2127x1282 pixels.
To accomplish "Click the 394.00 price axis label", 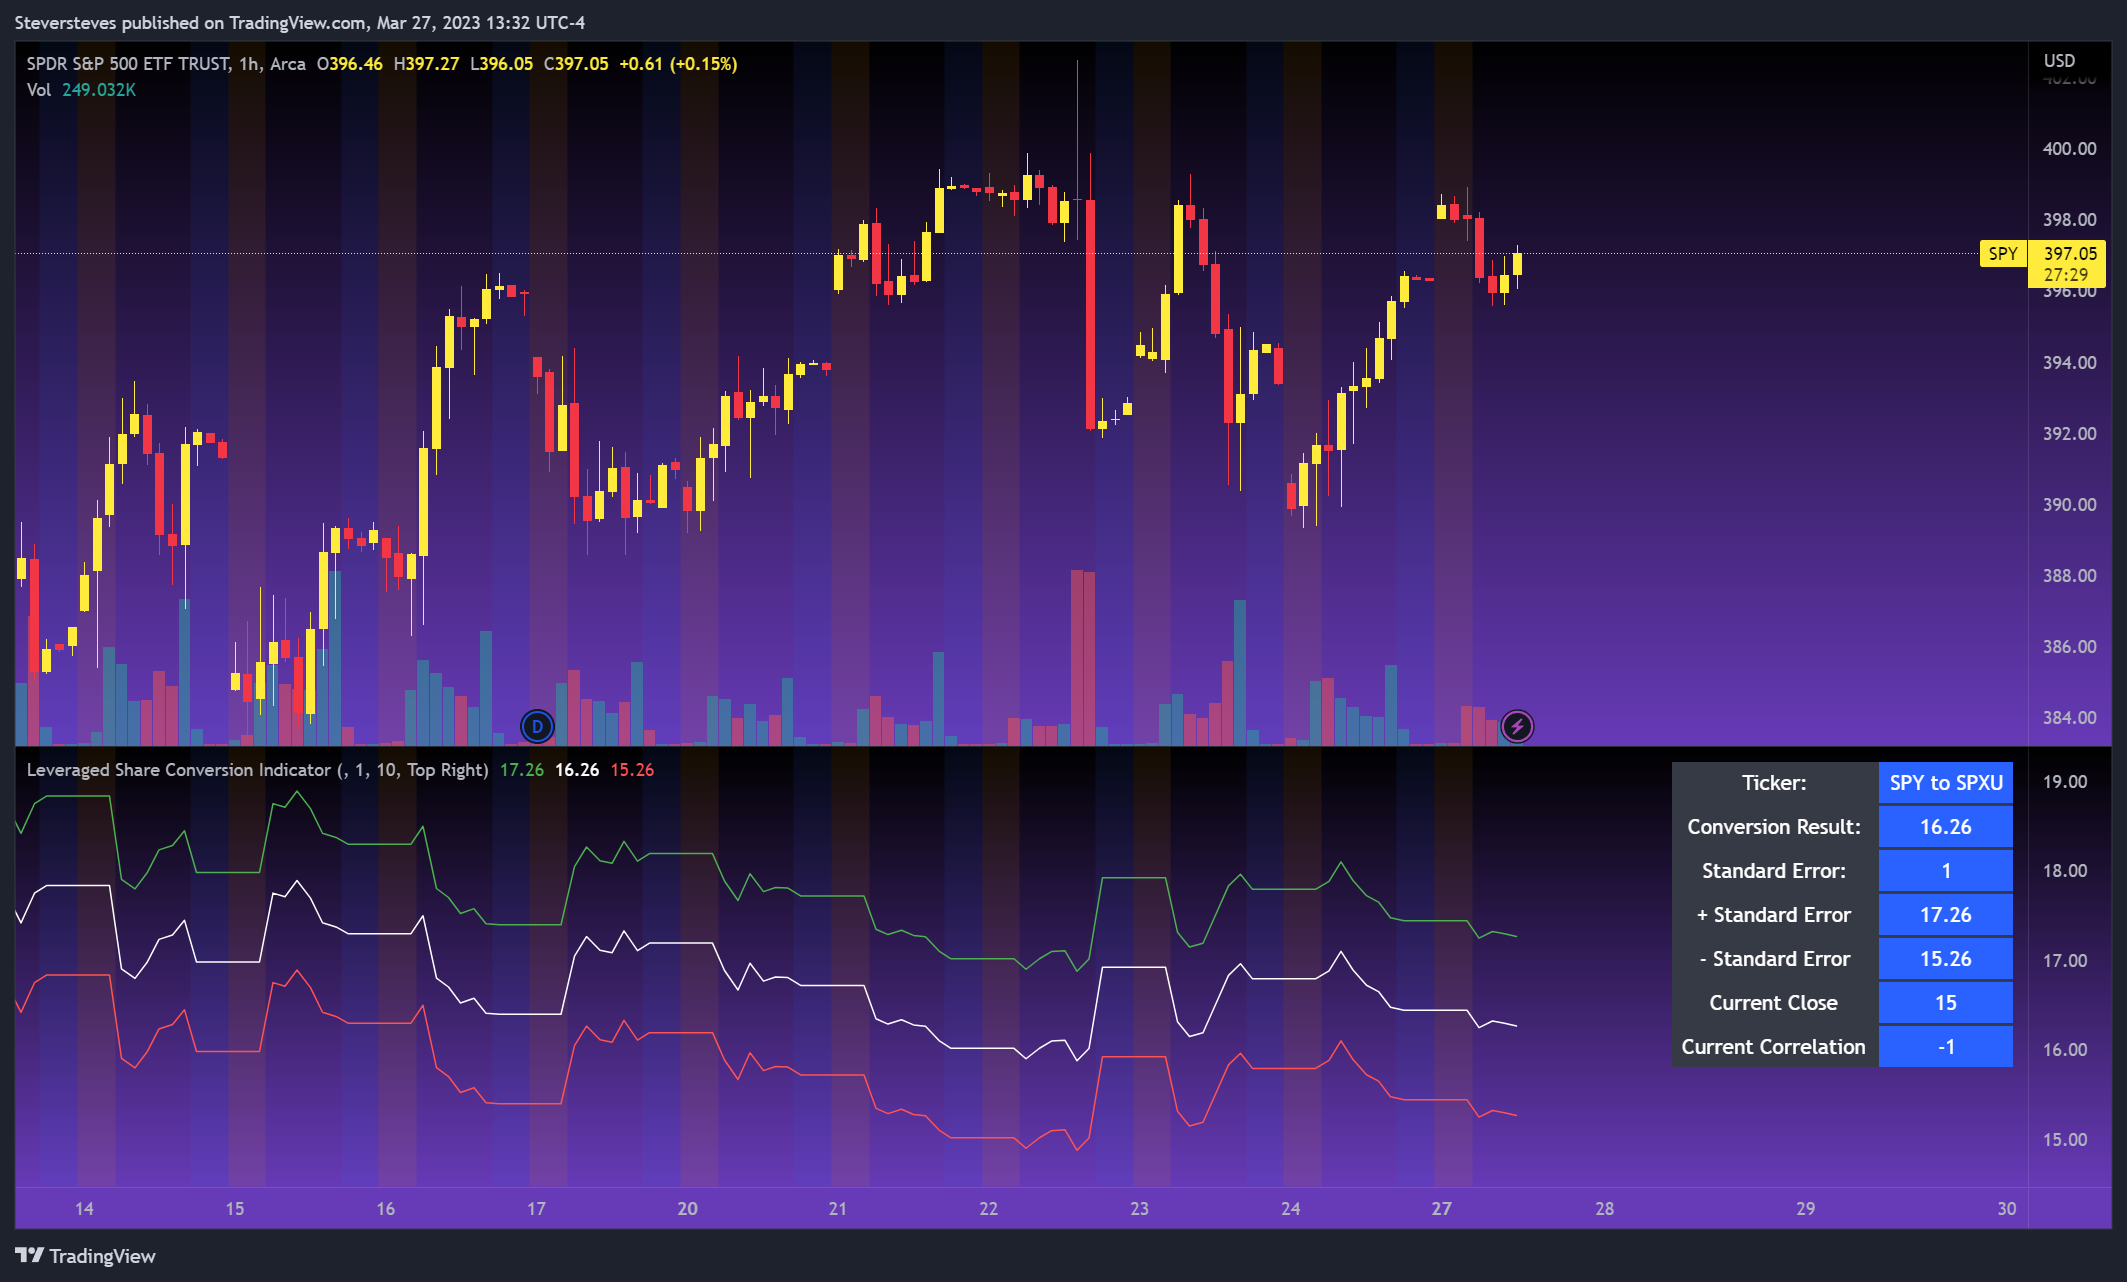I will pyautogui.click(x=2069, y=363).
